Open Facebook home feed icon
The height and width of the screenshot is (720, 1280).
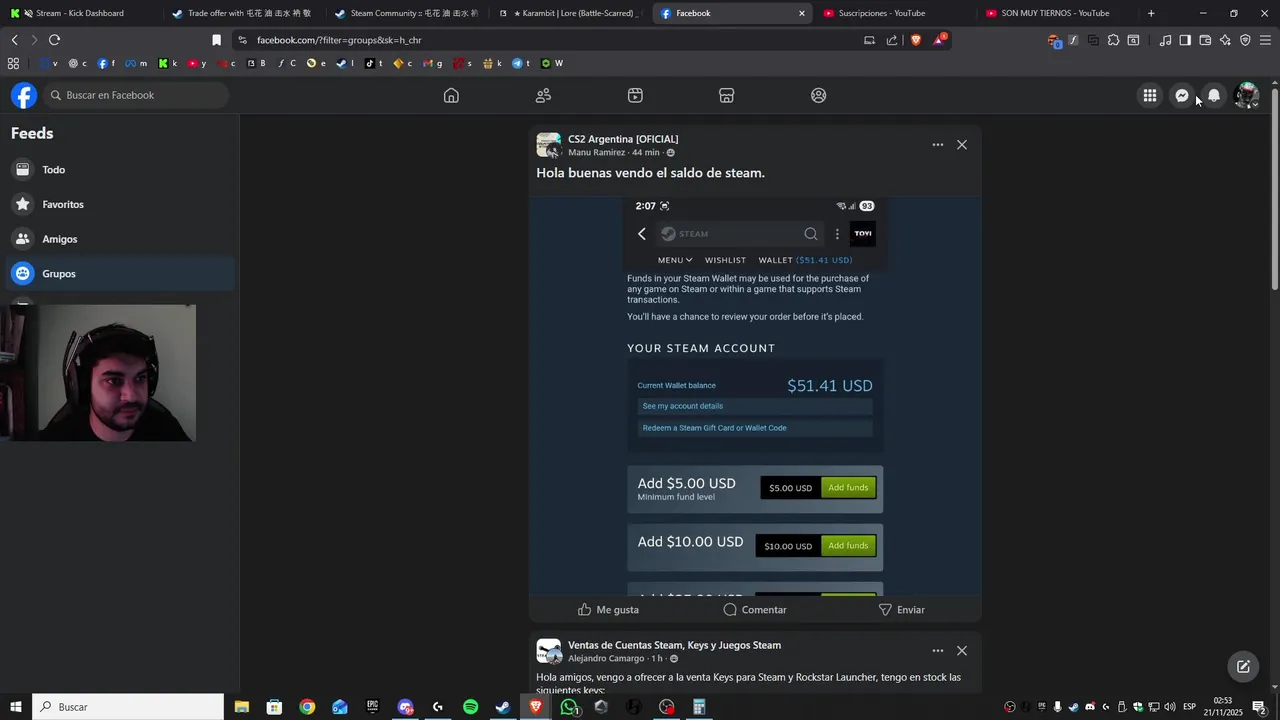(x=451, y=95)
